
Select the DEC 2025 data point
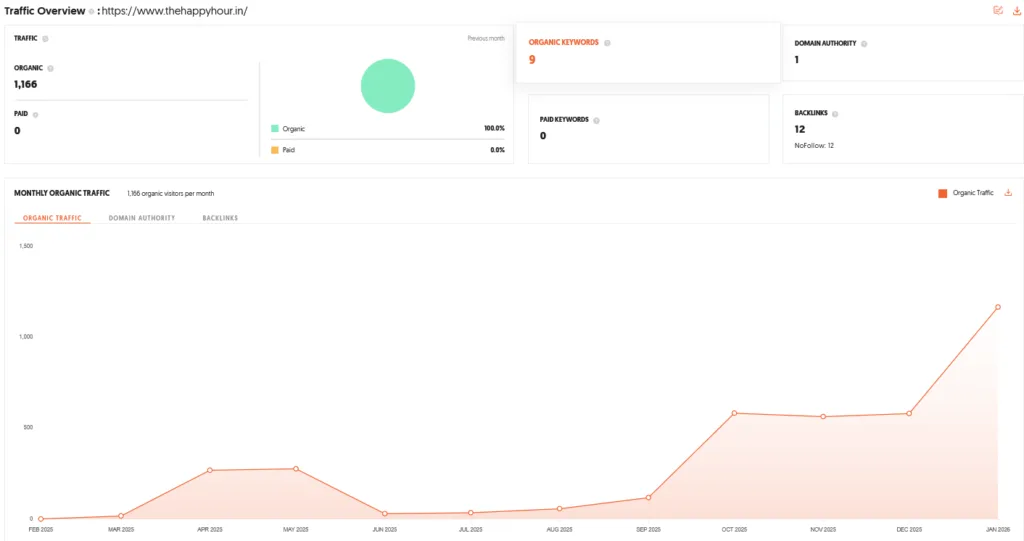(909, 414)
